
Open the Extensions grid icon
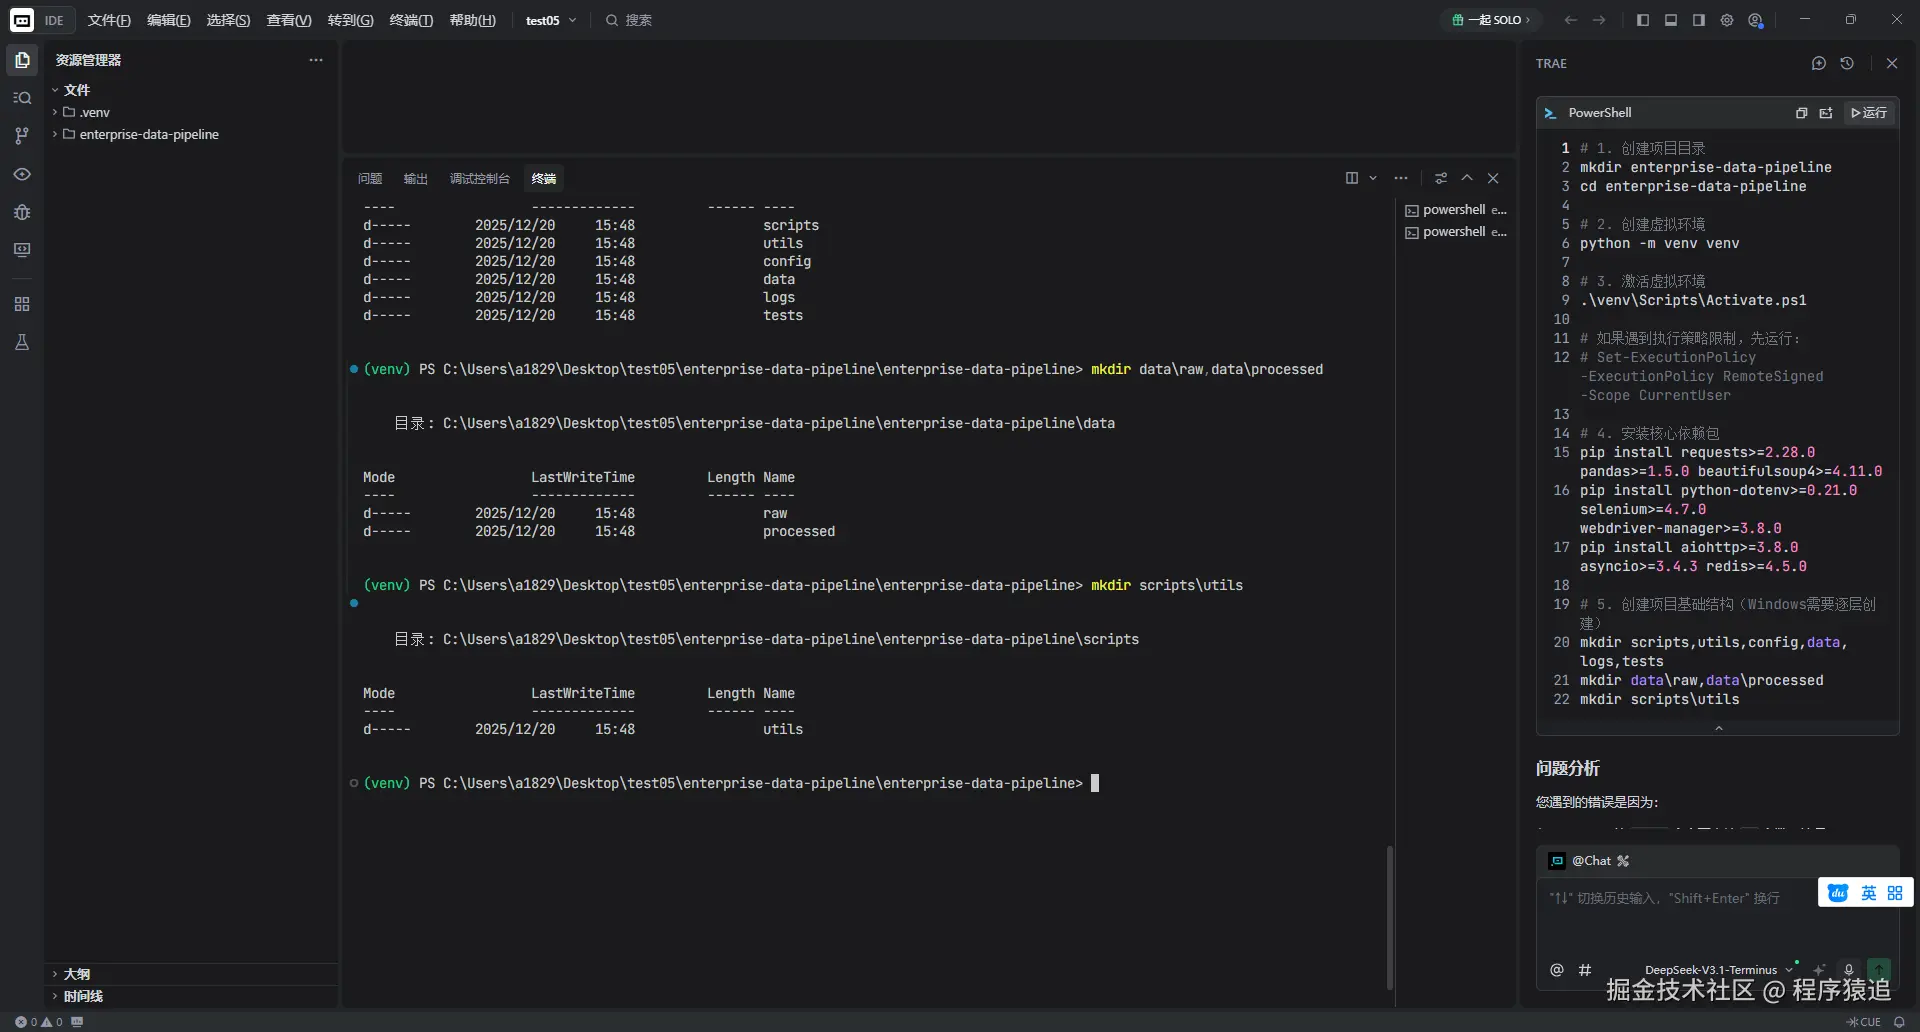pyautogui.click(x=22, y=304)
